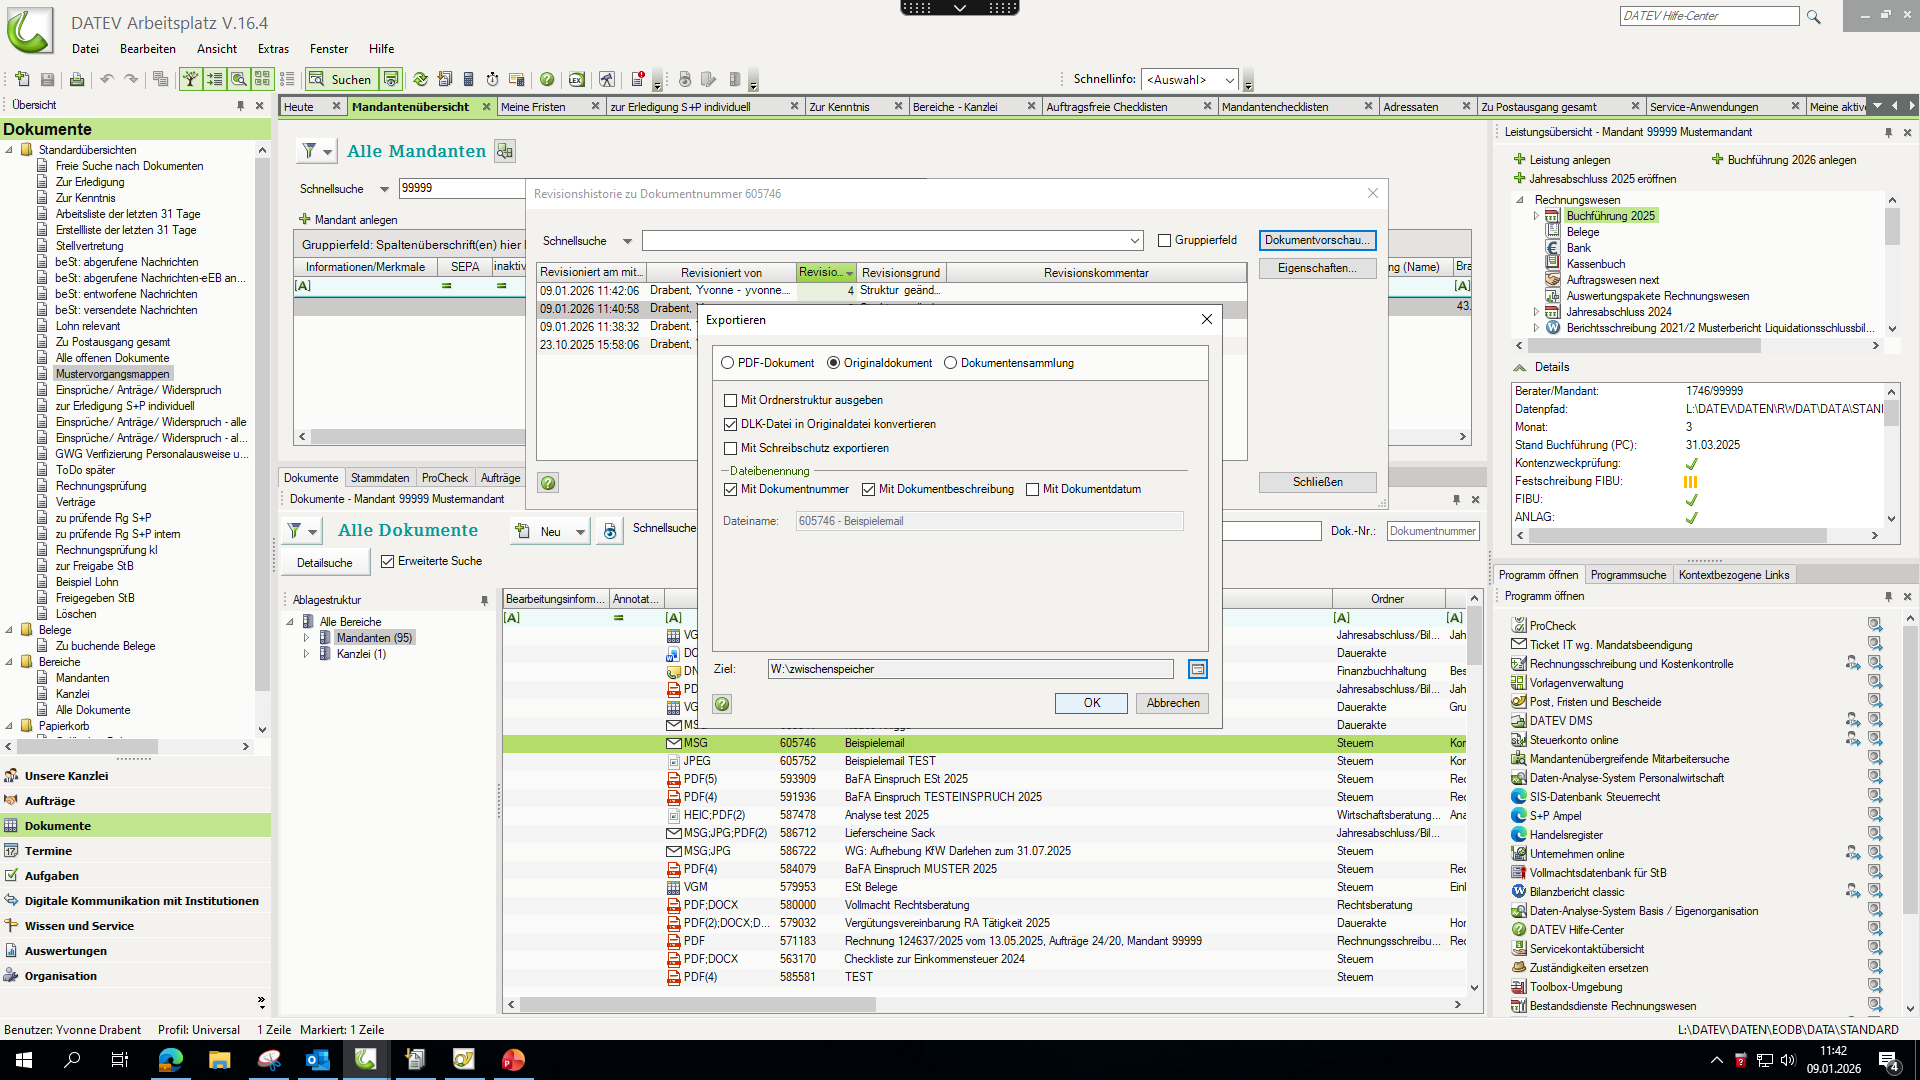Enable Mit Ordnerstruktur ausgeben checkbox
The image size is (1920, 1080).
(731, 400)
